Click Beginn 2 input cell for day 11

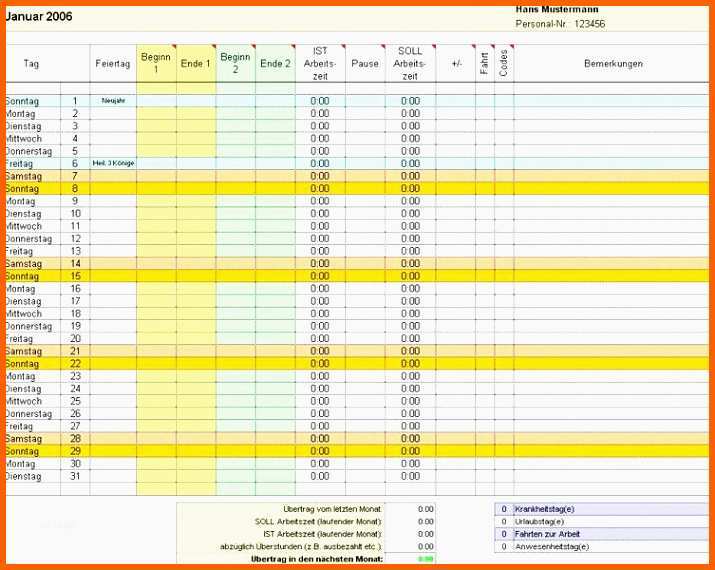point(236,226)
